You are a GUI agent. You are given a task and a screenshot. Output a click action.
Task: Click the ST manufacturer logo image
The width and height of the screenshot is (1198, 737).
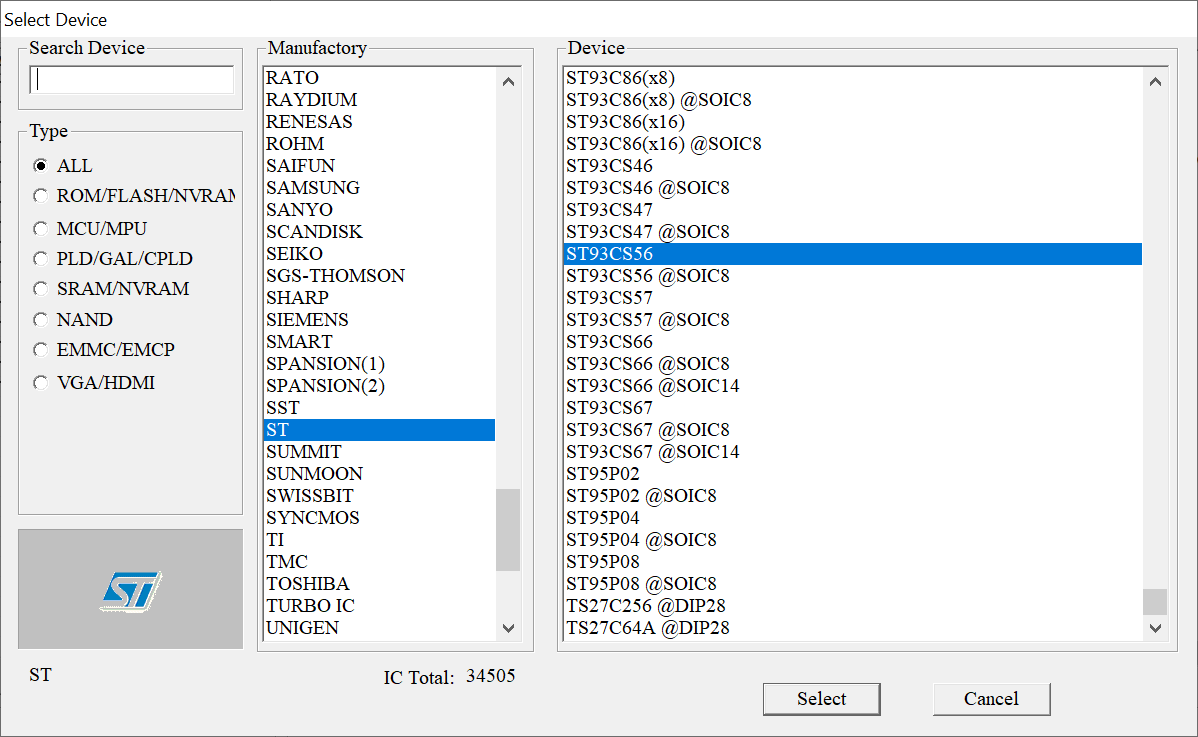coord(131,590)
